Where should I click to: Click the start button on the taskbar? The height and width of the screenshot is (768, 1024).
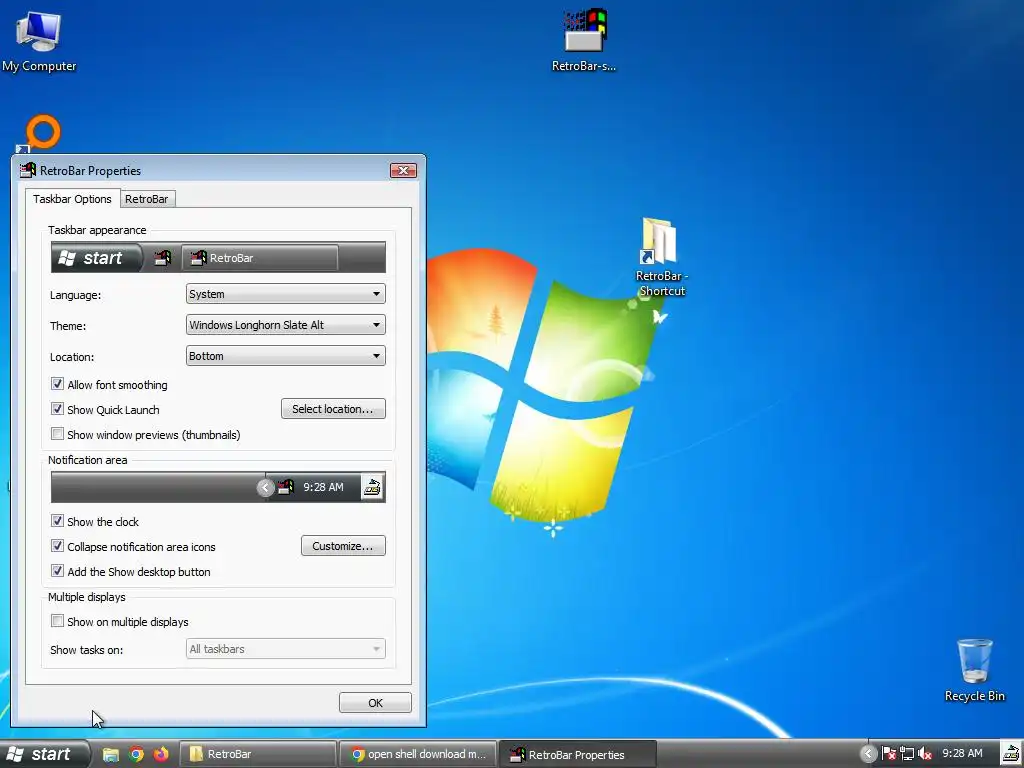43,754
